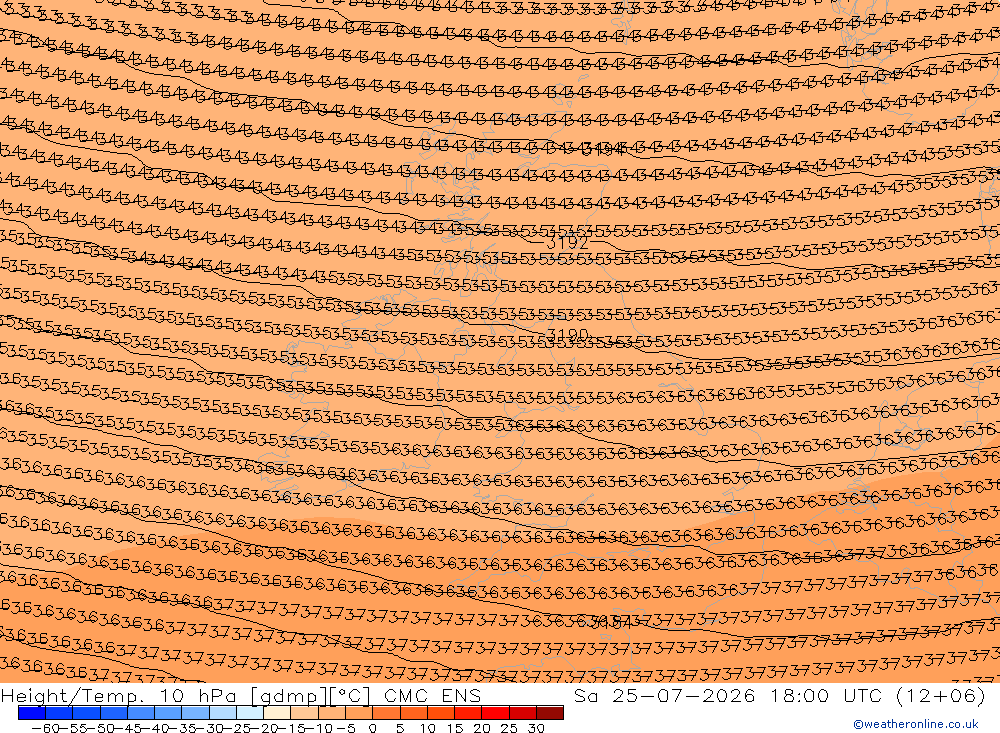Image resolution: width=1000 pixels, height=733 pixels.
Task: Click the darkest blue swatch below -60
Action: tap(31, 712)
